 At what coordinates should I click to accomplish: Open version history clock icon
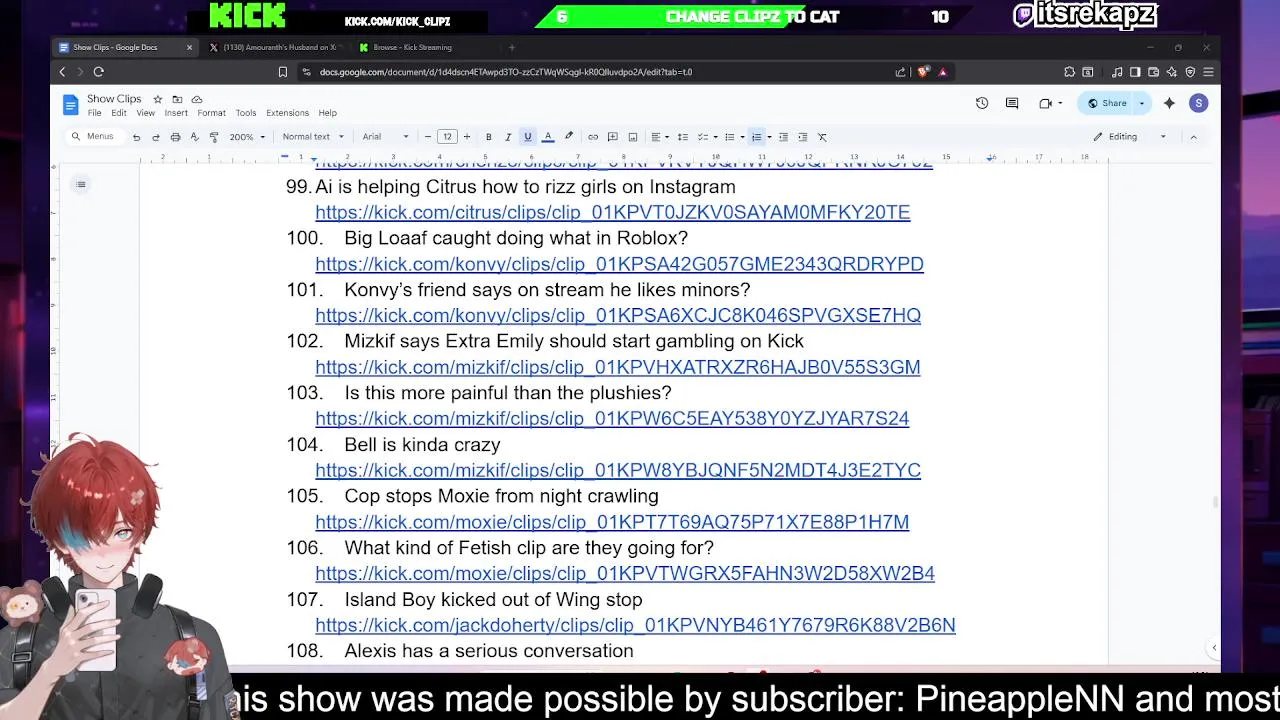[x=982, y=103]
